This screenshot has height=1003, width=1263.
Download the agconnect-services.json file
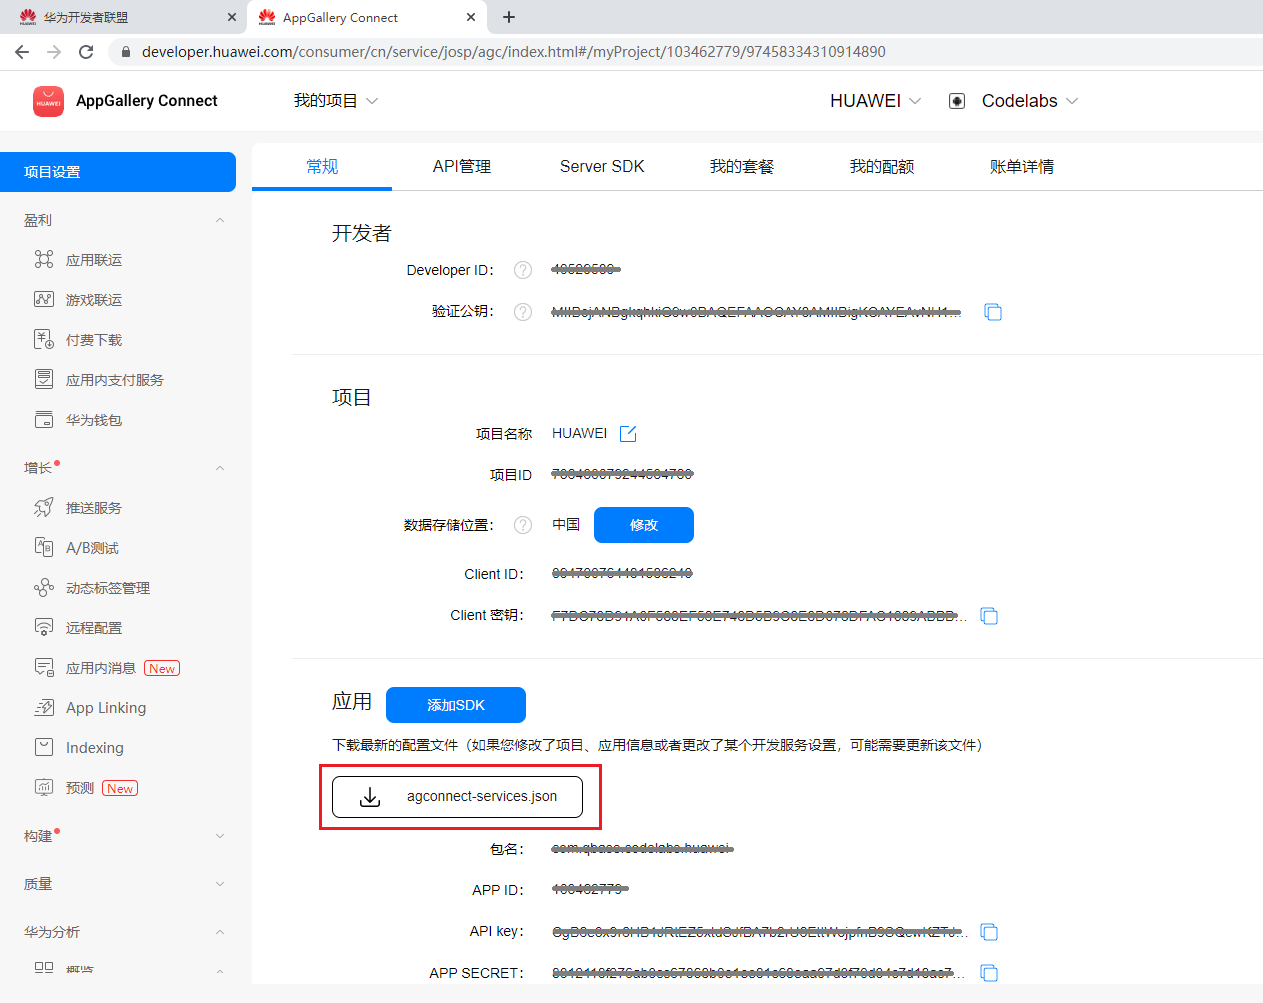tap(457, 797)
